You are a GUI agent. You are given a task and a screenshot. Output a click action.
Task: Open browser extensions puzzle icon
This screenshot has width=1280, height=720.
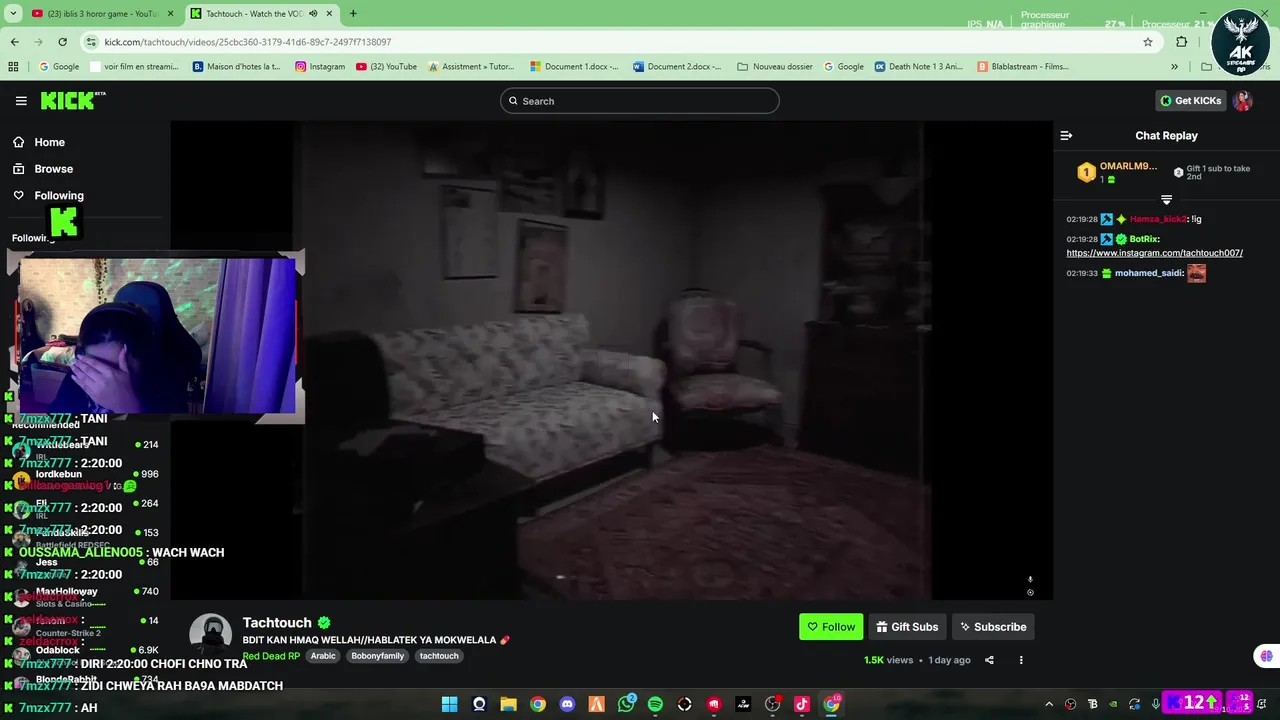click(1182, 42)
